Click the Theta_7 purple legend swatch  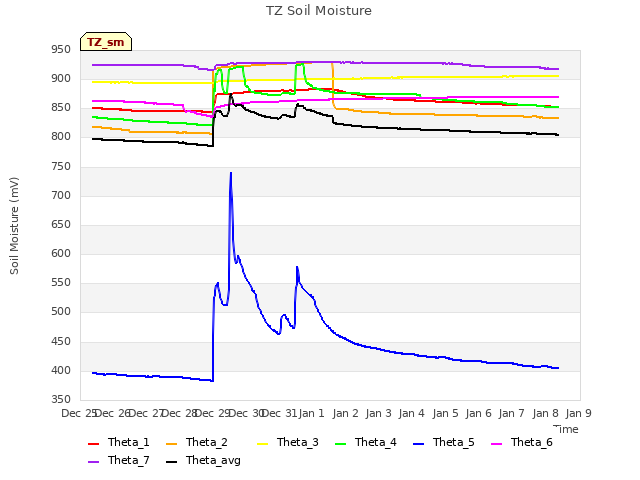tap(93, 462)
